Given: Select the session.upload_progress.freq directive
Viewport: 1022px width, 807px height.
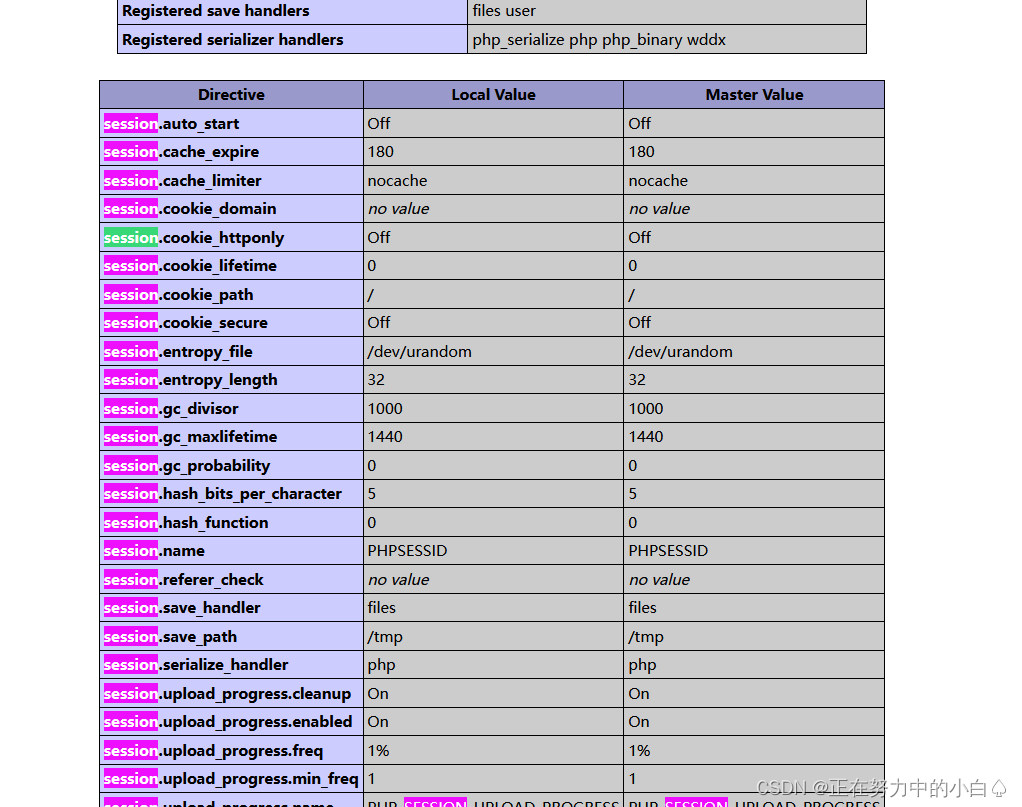Looking at the screenshot, I should pos(231,751).
